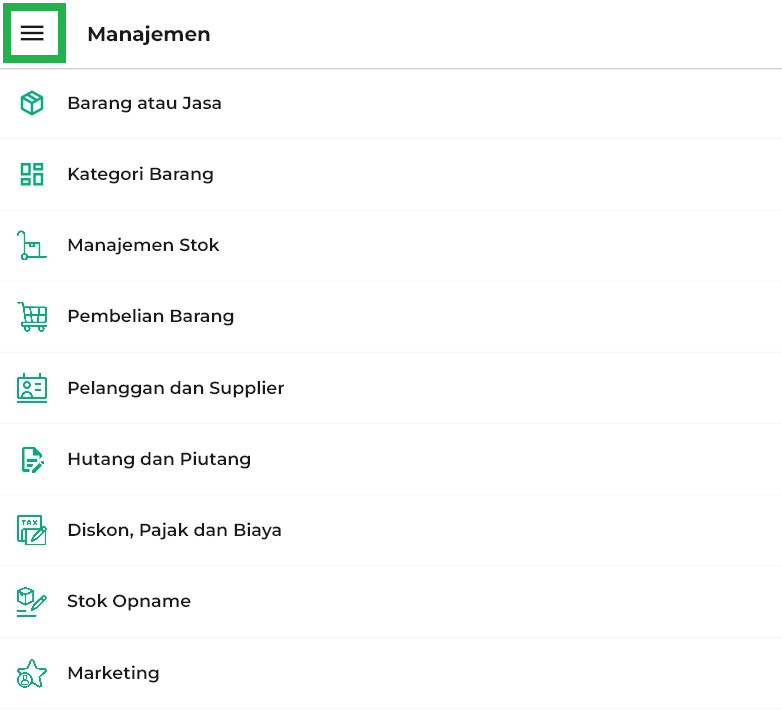Open the hamburger navigation menu

(x=33, y=33)
